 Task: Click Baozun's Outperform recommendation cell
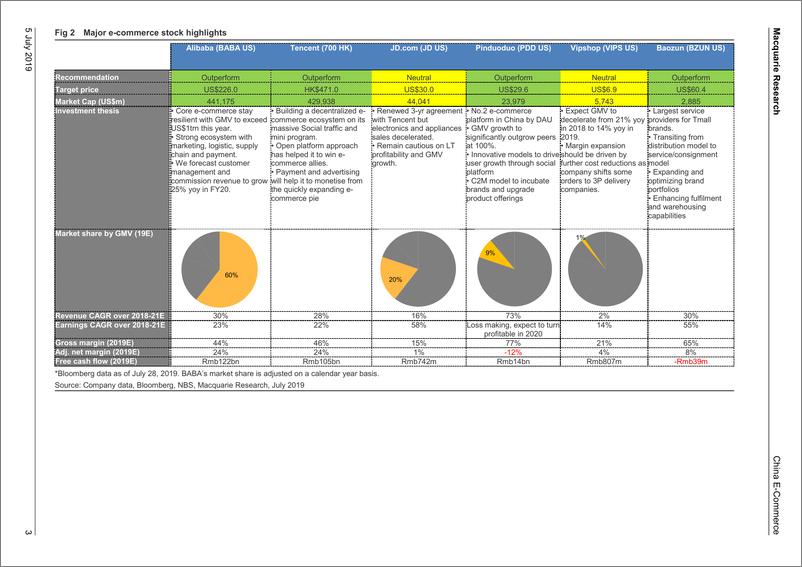coord(690,77)
